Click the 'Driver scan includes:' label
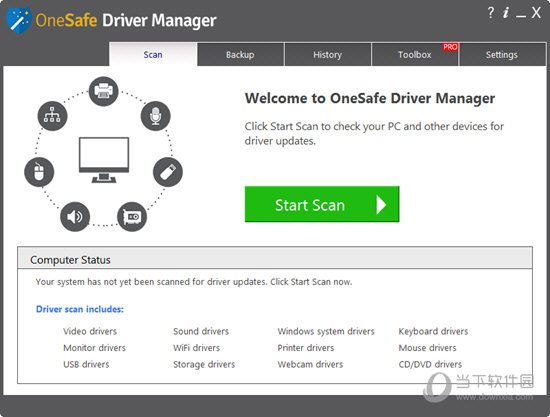 pyautogui.click(x=80, y=309)
